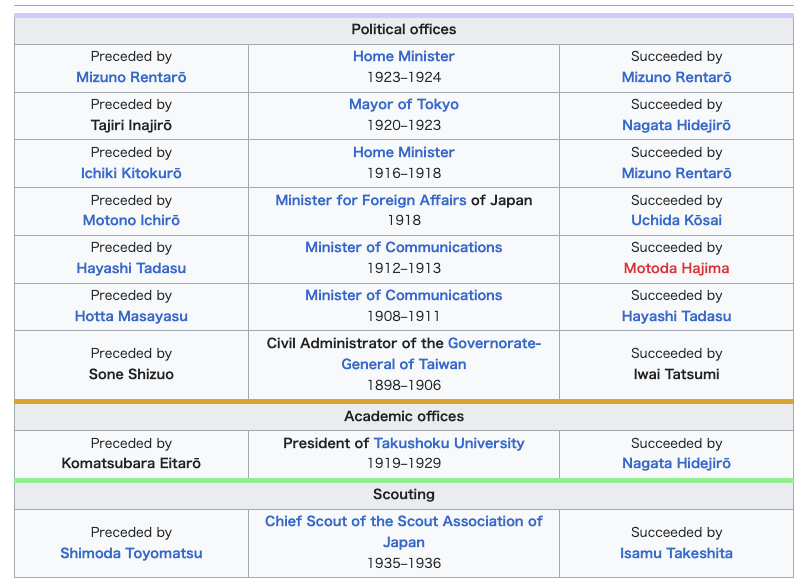Click the Nagata Hidejirō link under Mayor of Tokyo
799x588 pixels.
point(676,125)
